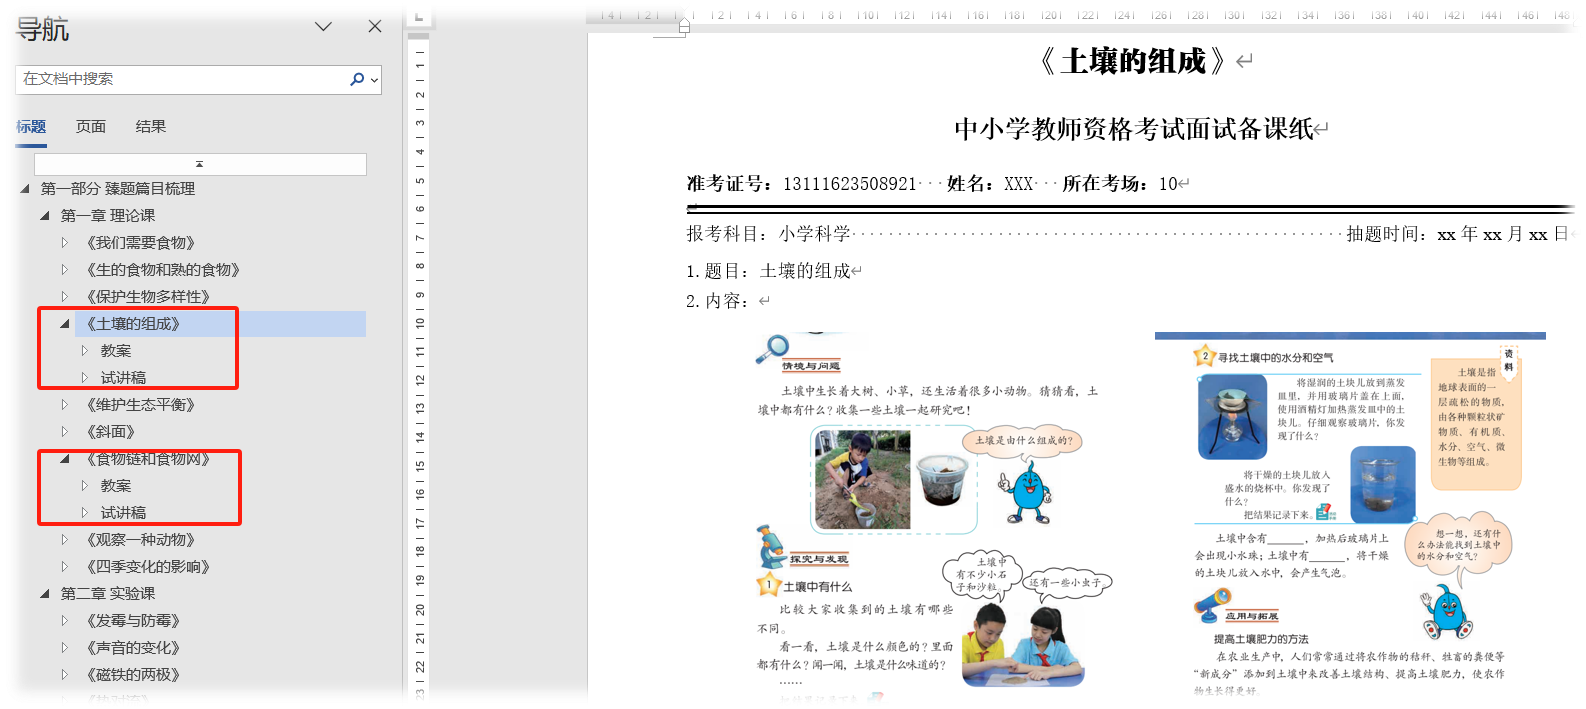Go to the 《磁铁的两极》 heading
The height and width of the screenshot is (709, 1586).
point(133,674)
